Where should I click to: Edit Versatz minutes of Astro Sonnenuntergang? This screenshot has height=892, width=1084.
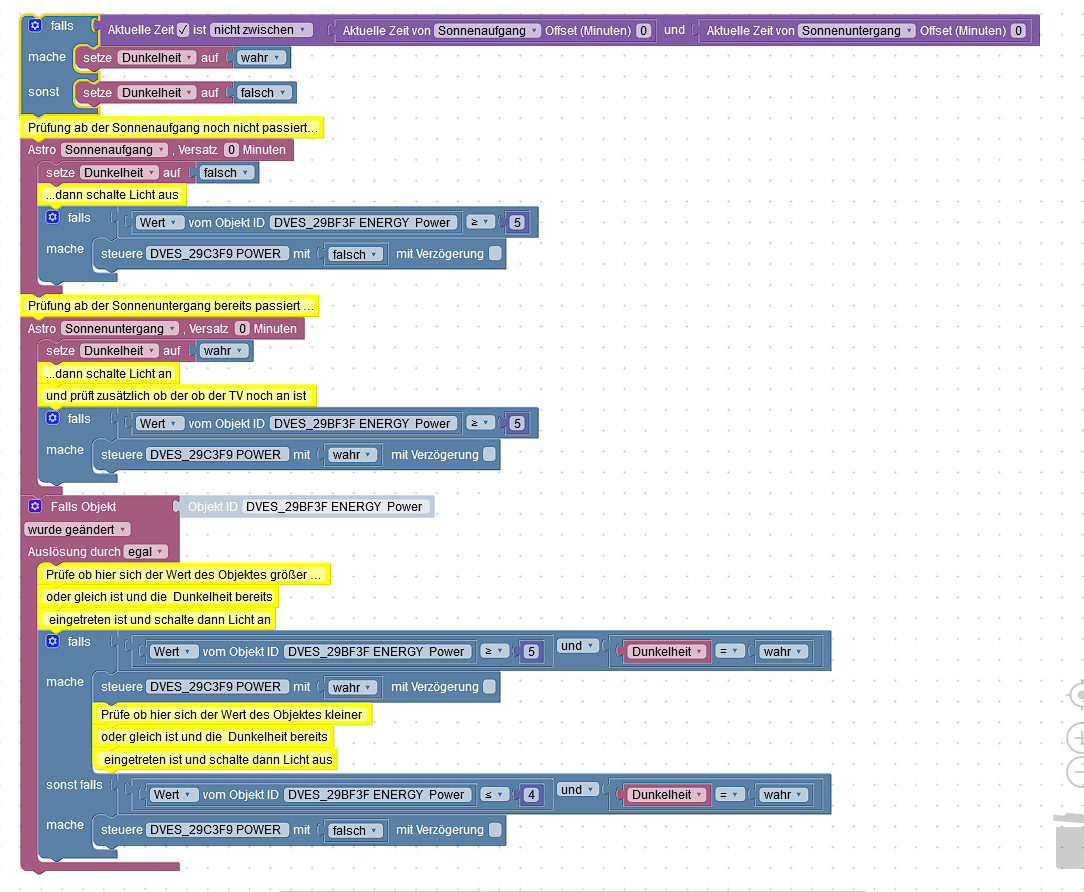coord(243,328)
